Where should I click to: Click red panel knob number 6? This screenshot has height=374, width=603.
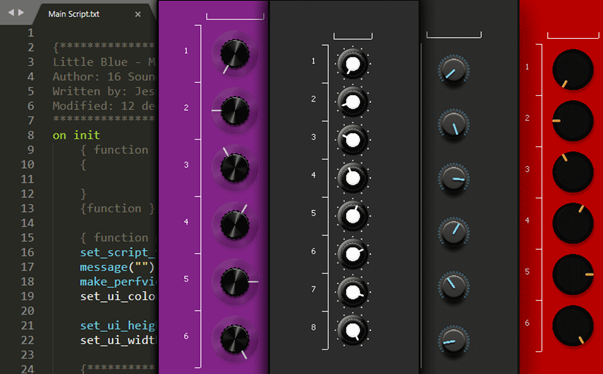coord(573,326)
